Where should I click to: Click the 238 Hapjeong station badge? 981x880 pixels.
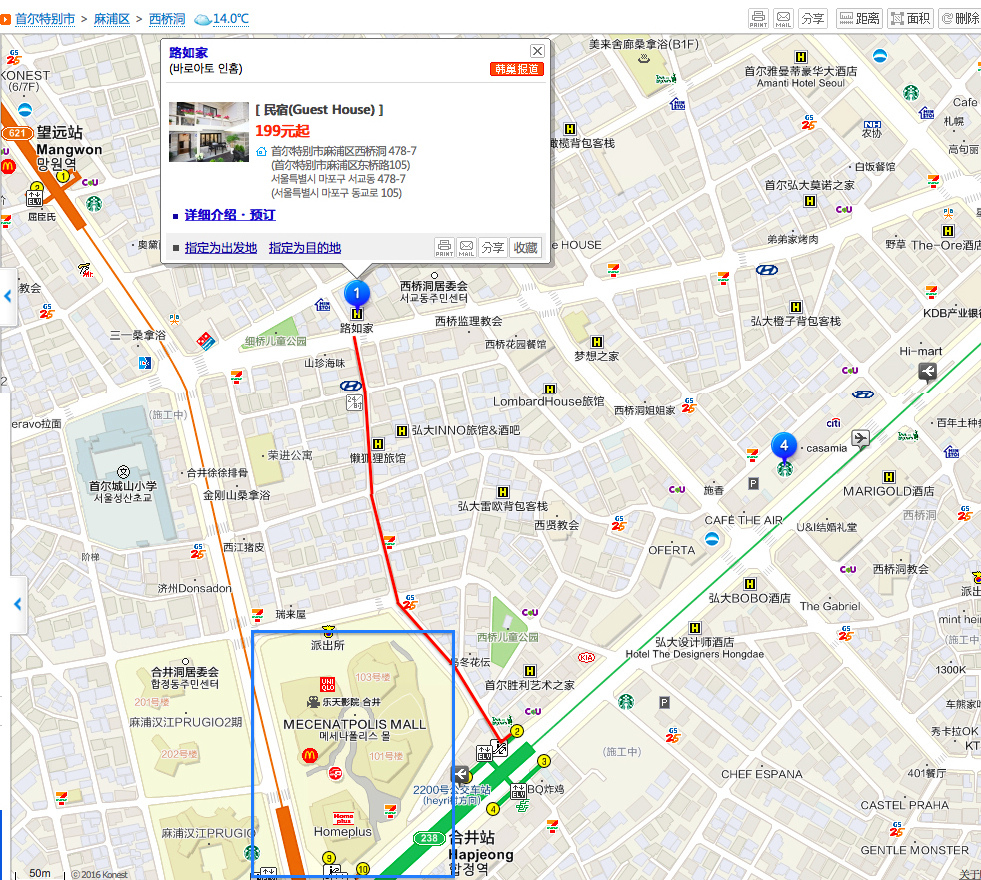[429, 838]
